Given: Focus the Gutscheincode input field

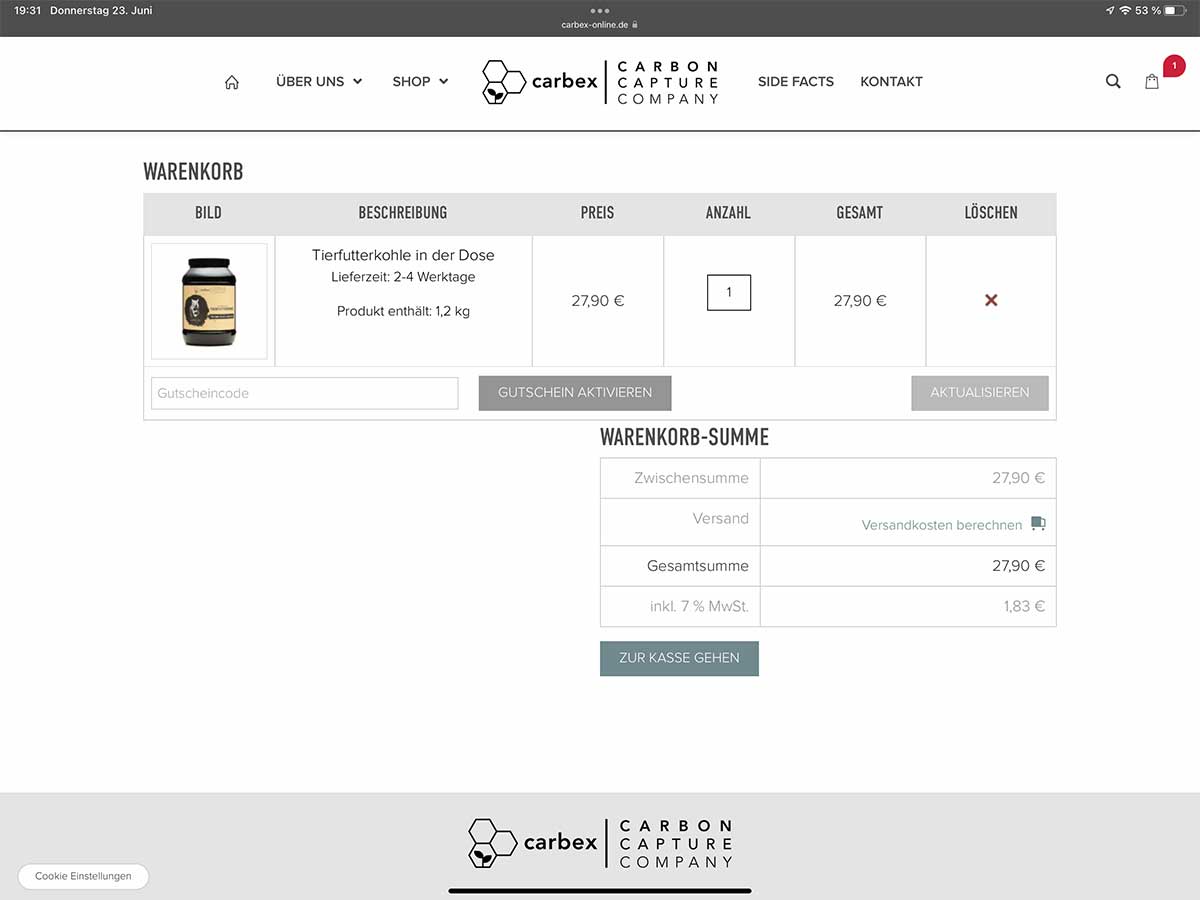Looking at the screenshot, I should coord(305,393).
